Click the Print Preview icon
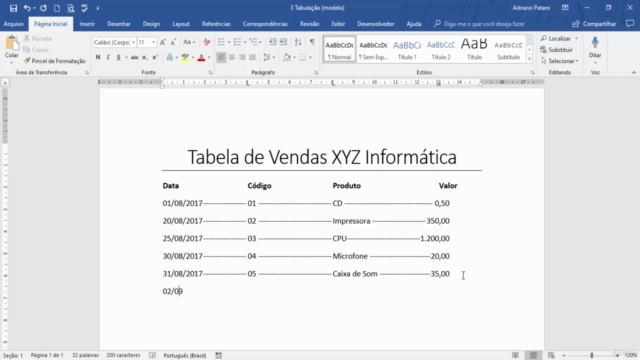This screenshot has height=360, width=640. (x=71, y=8)
